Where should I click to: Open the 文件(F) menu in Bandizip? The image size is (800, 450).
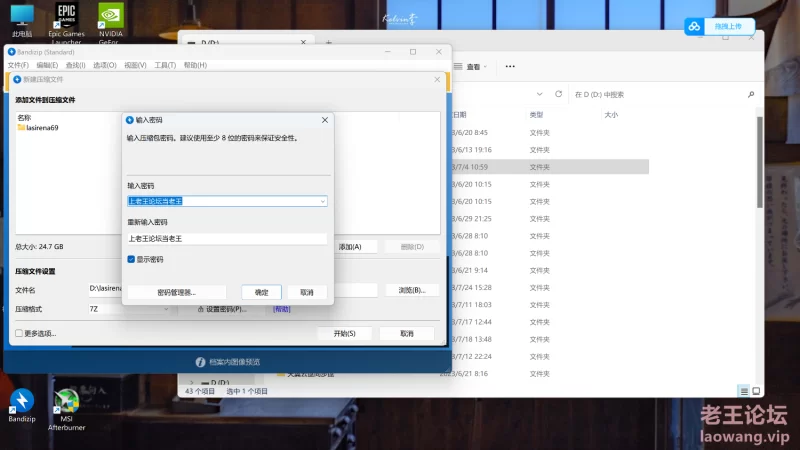18,65
